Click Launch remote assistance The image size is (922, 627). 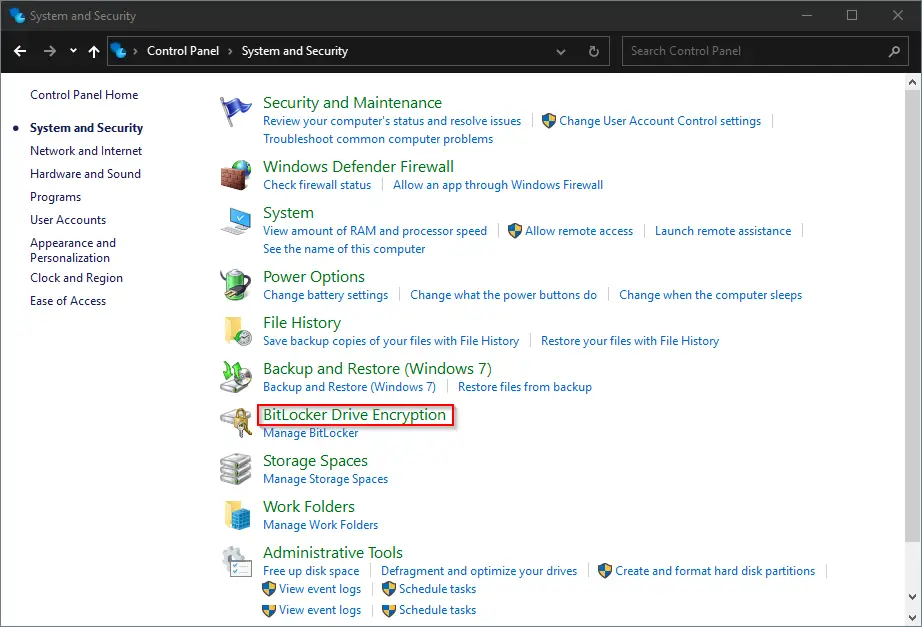tap(723, 231)
